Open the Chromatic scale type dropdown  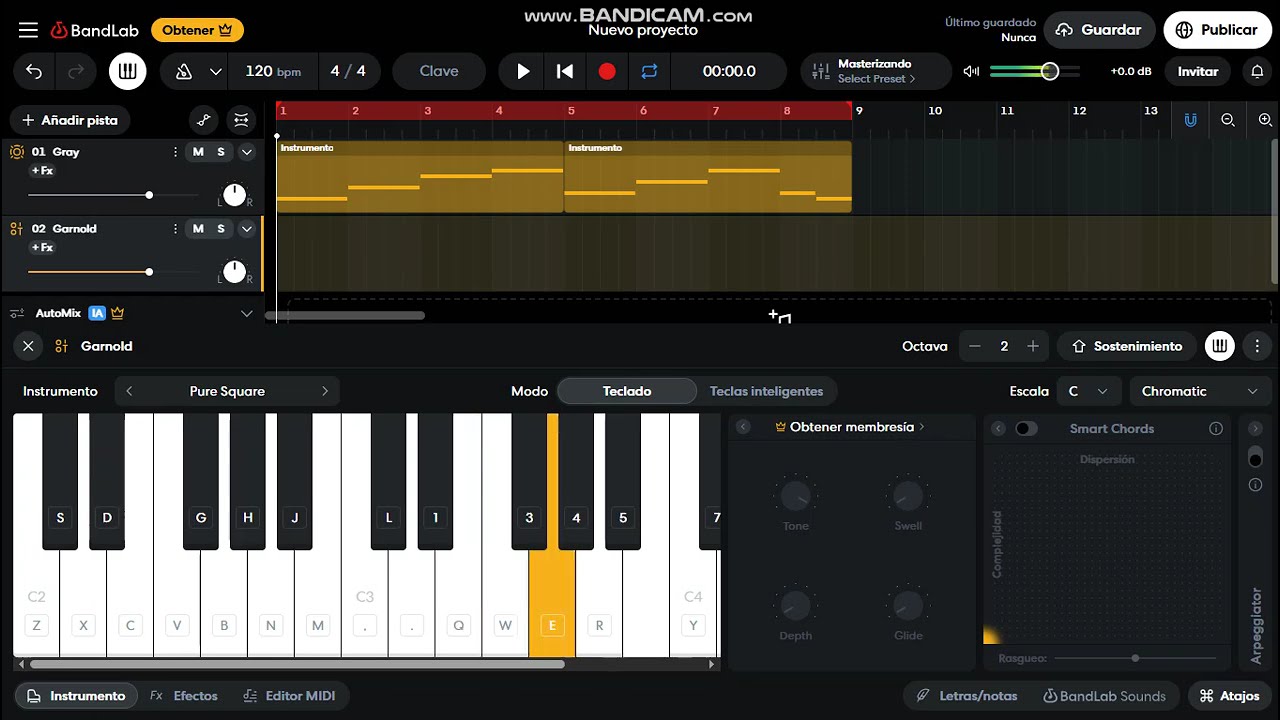(x=1200, y=391)
